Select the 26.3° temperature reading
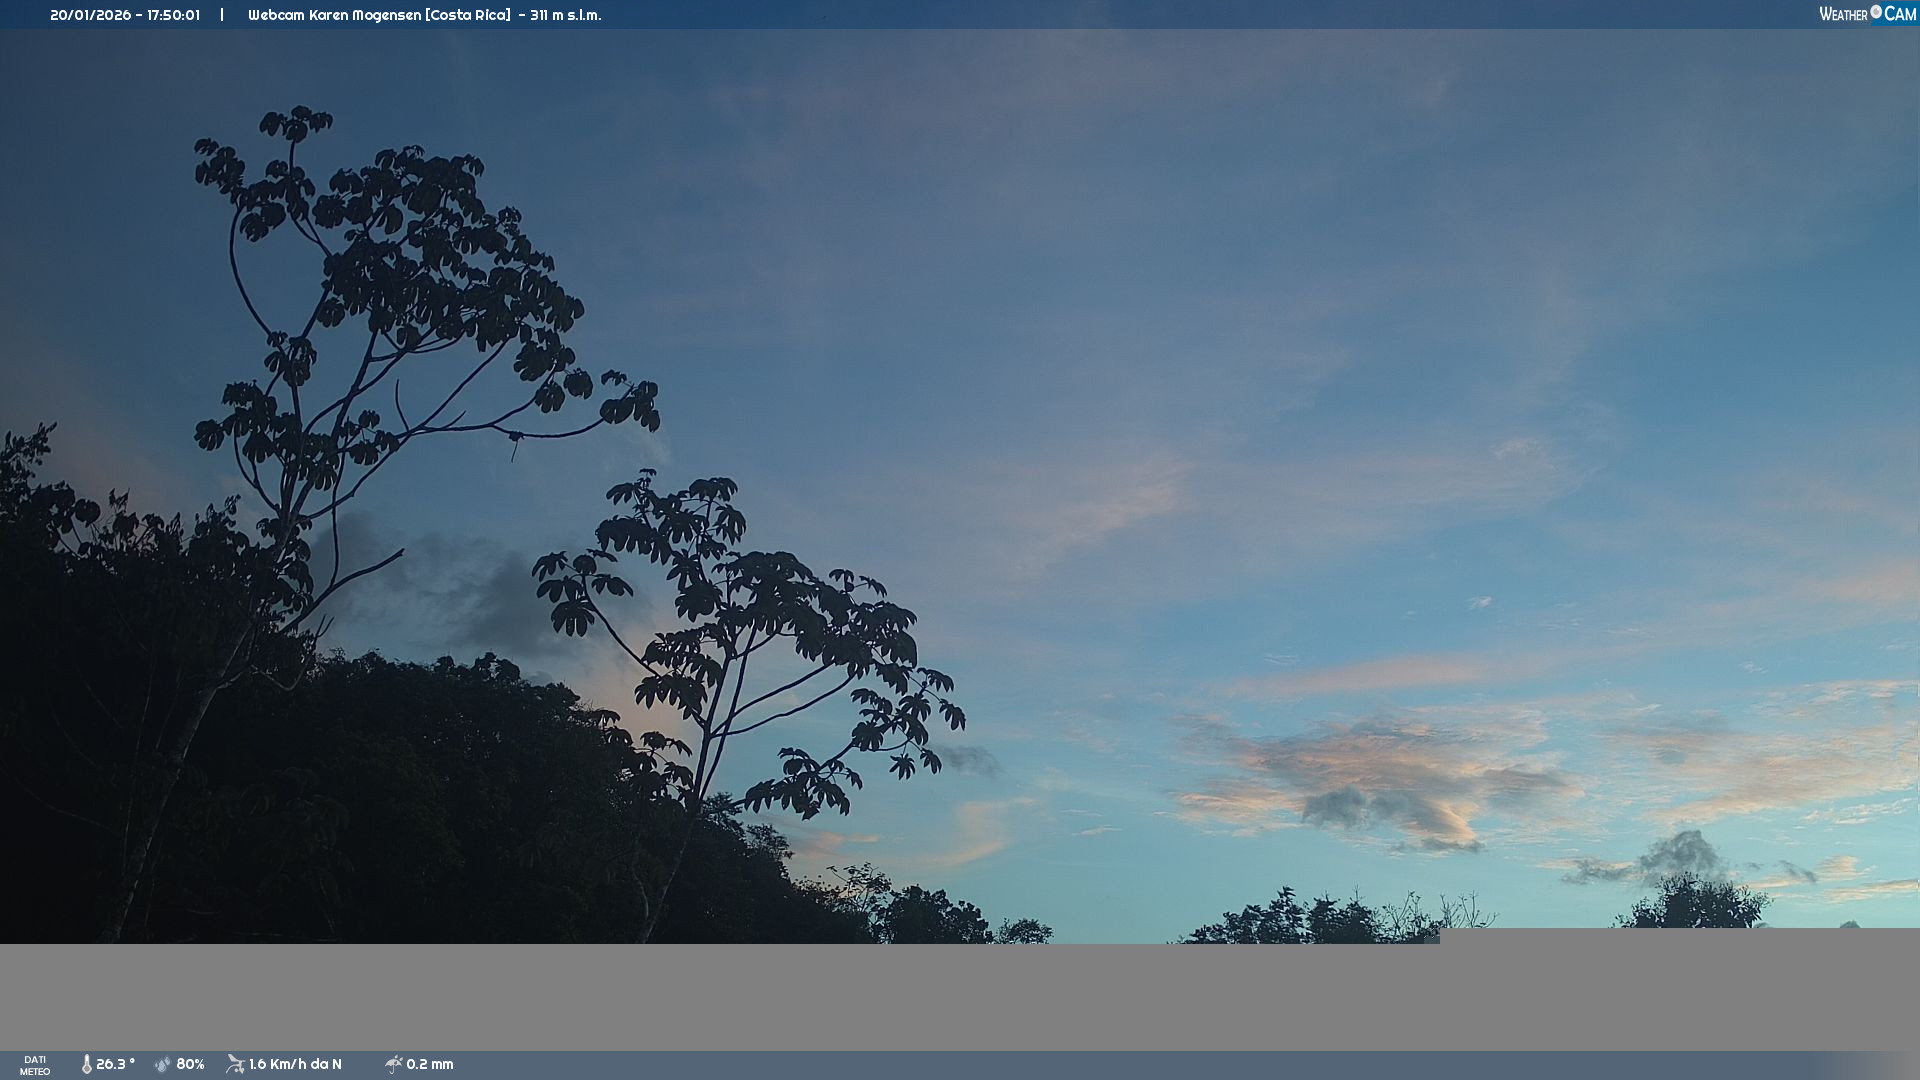This screenshot has width=1920, height=1080. [x=115, y=1064]
